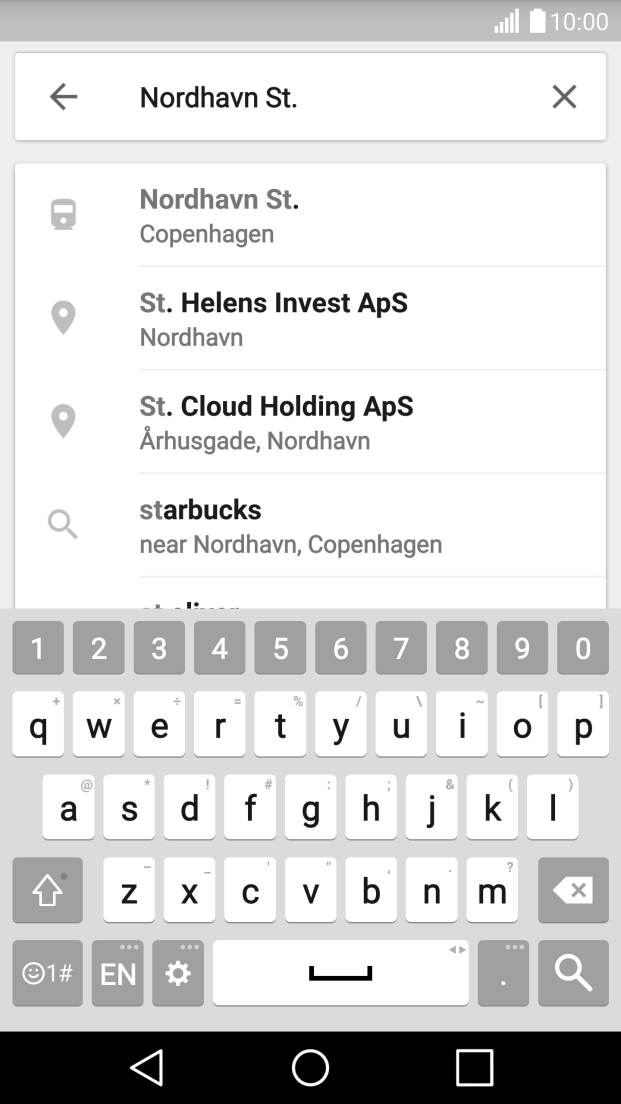Tap the search text field
The width and height of the screenshot is (621, 1104).
[330, 97]
